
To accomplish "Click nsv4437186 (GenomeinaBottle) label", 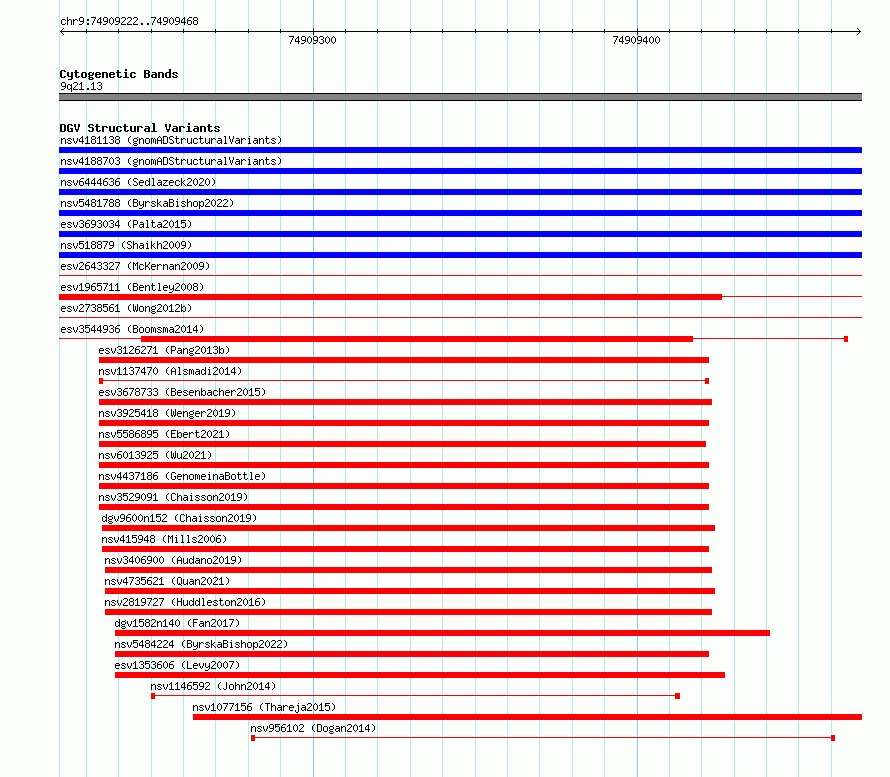I will click(x=182, y=476).
